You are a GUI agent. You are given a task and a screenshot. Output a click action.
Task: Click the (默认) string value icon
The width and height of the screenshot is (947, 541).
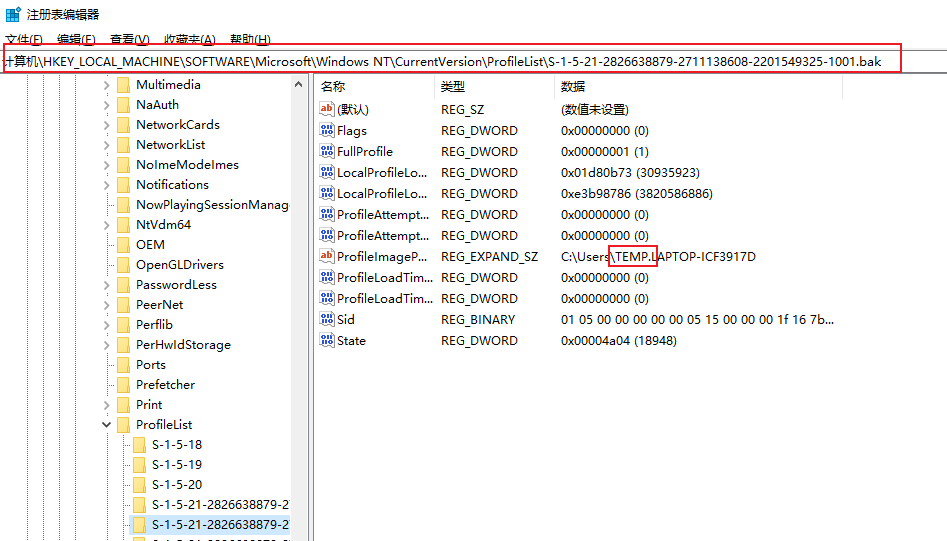click(327, 109)
